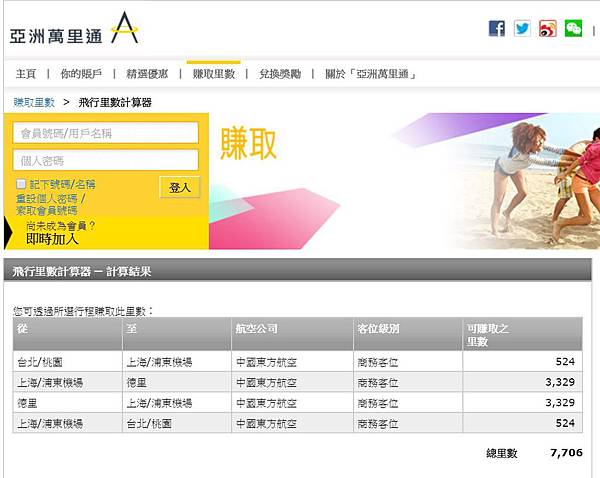
Task: Tick the 記下號碼/名稱 checkbox
Action: [21, 184]
